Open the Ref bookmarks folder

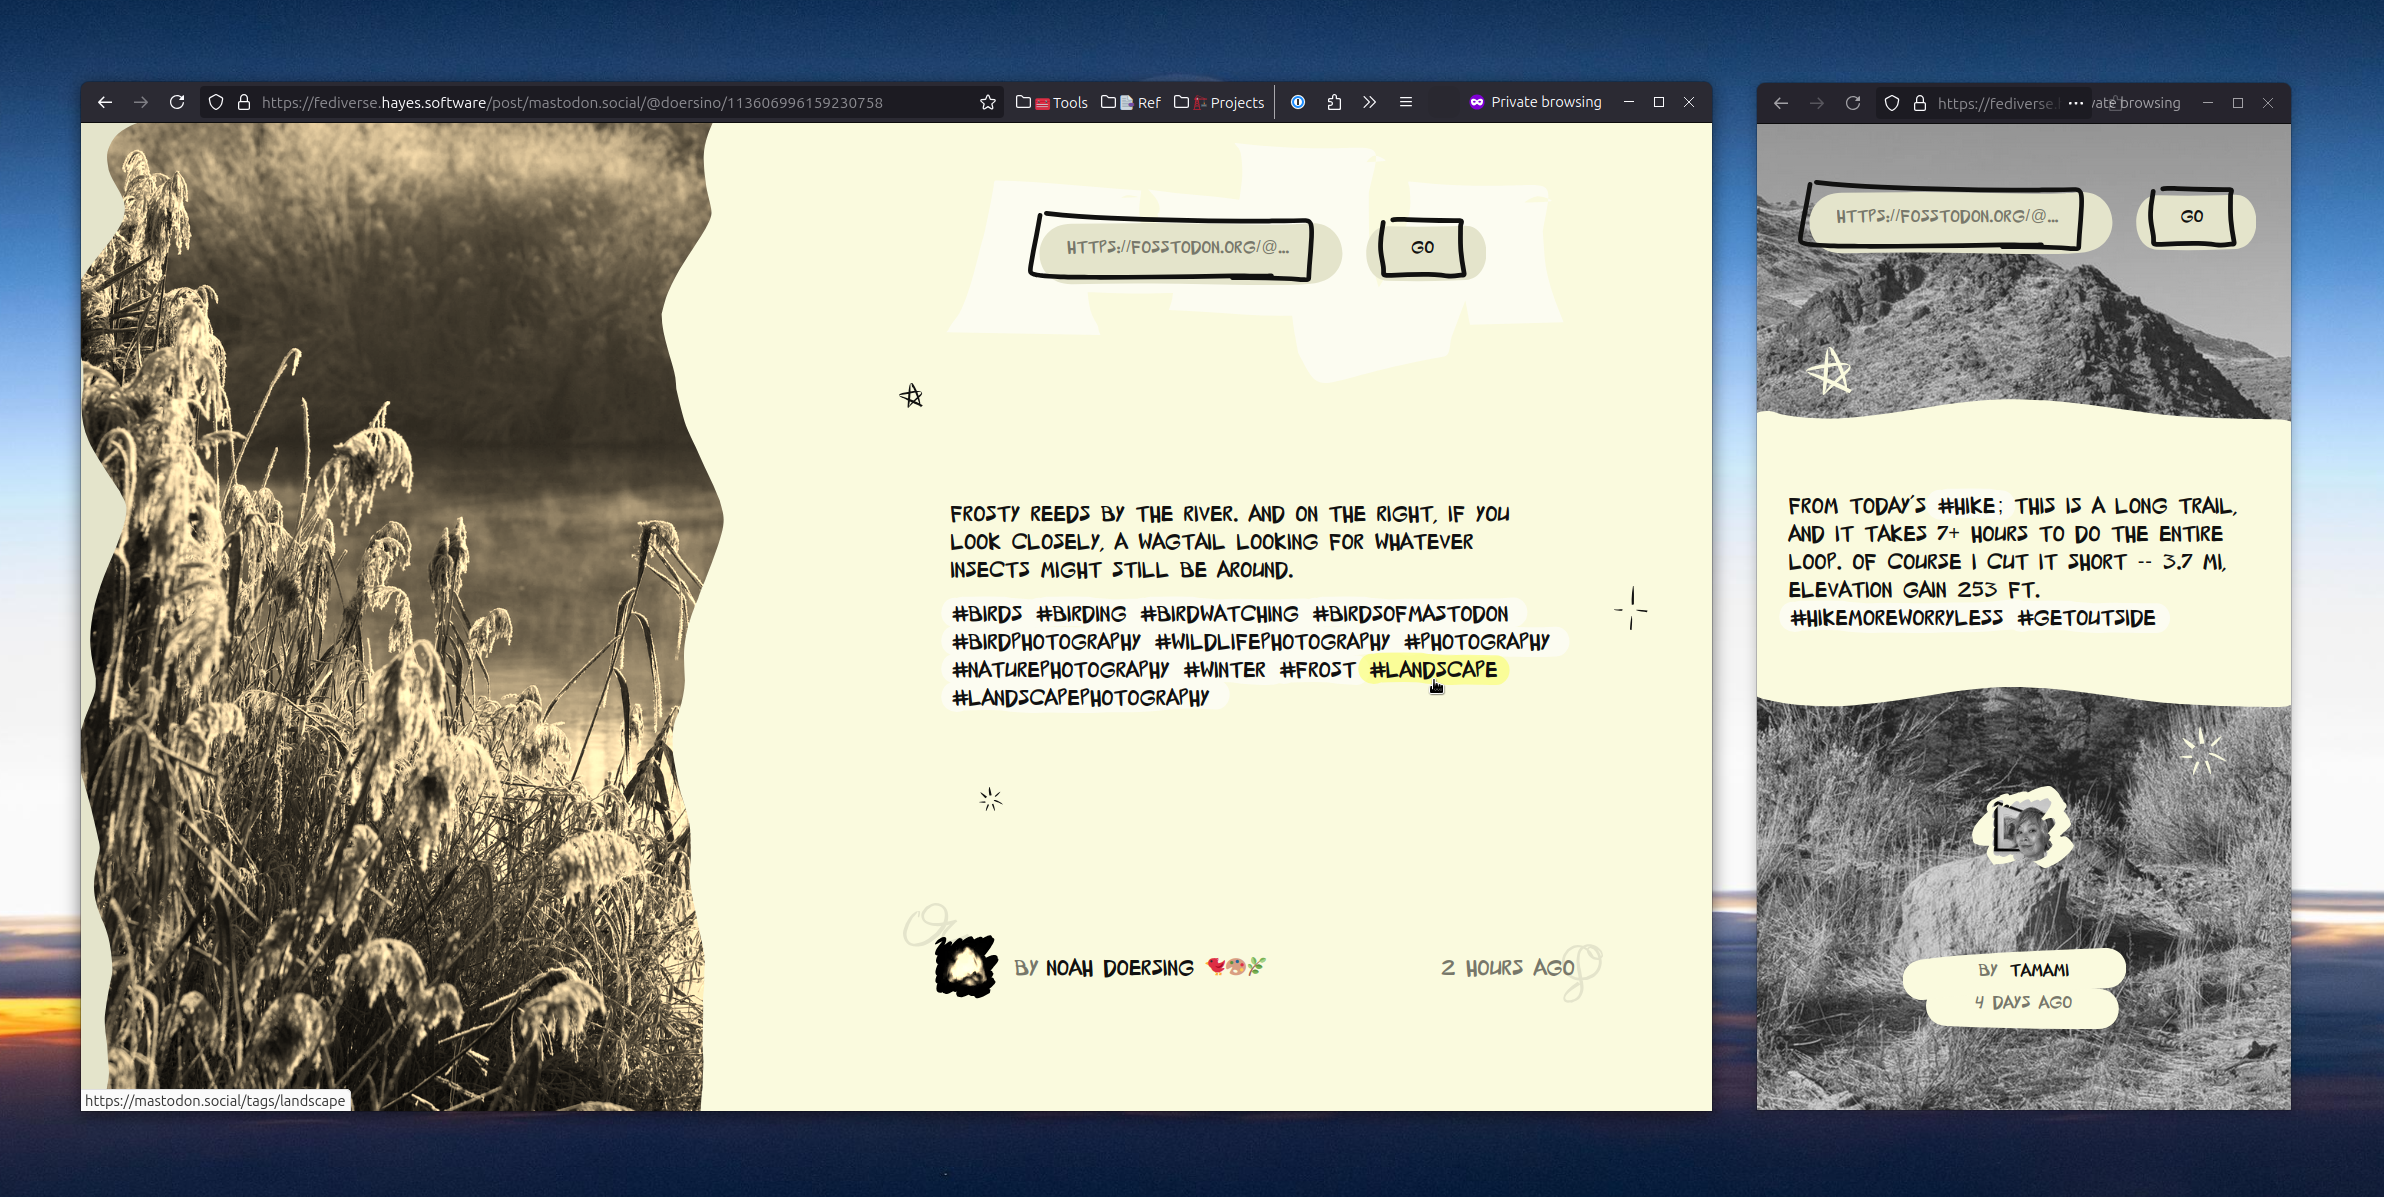[1131, 102]
